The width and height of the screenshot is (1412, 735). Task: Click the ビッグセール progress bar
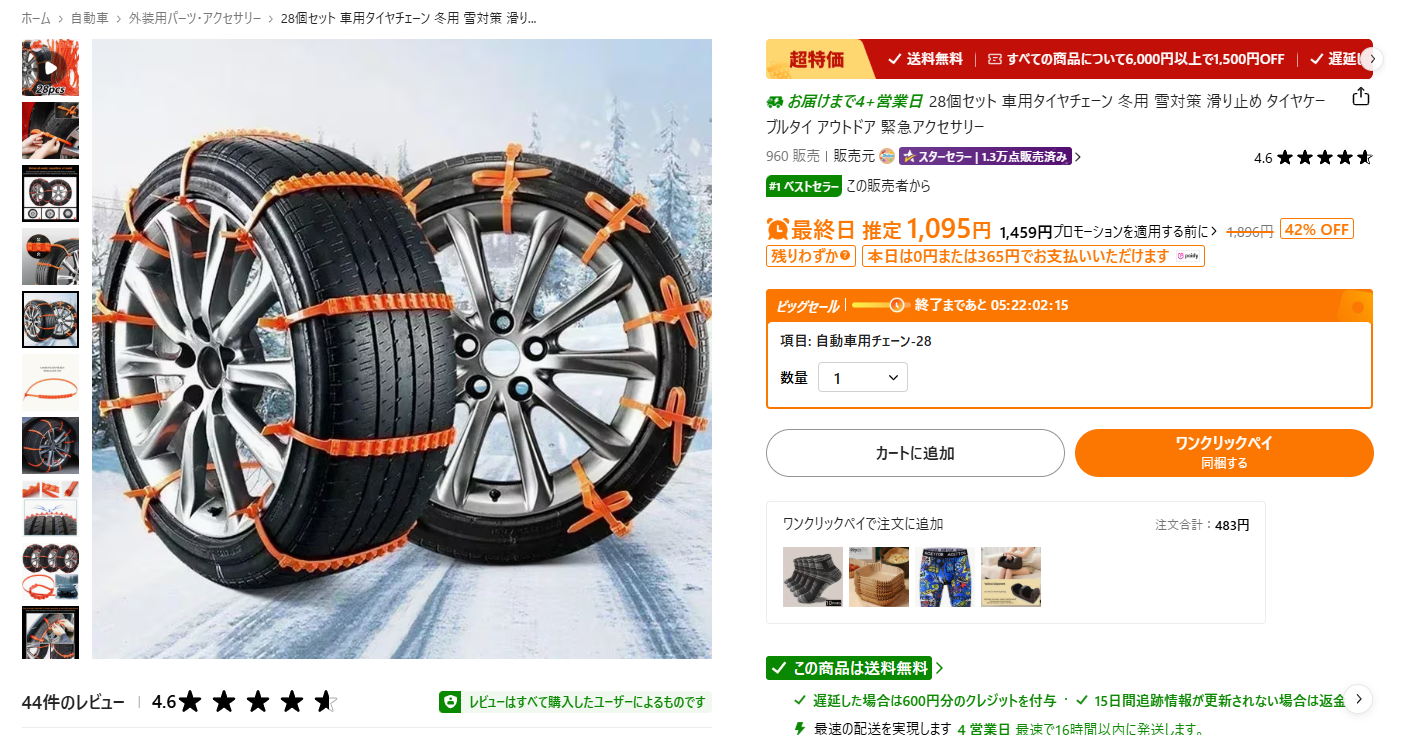coord(878,305)
